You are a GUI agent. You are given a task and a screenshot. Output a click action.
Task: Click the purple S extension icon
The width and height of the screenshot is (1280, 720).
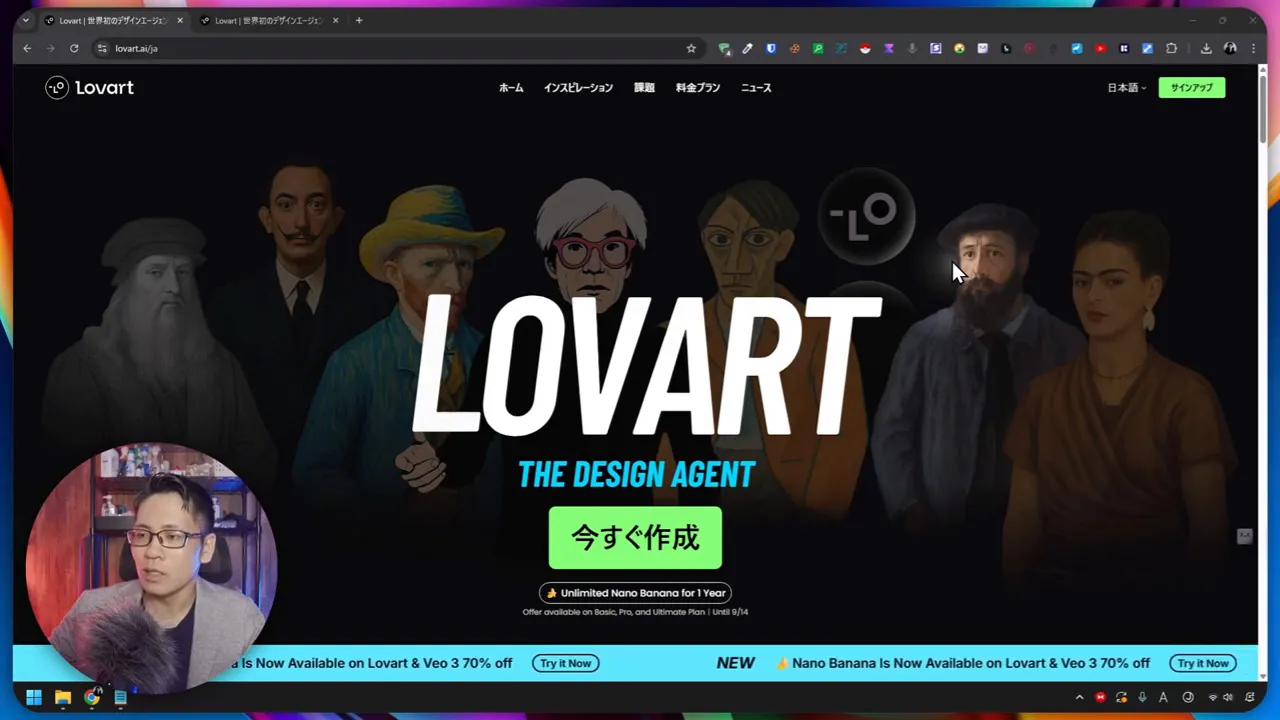[x=936, y=48]
